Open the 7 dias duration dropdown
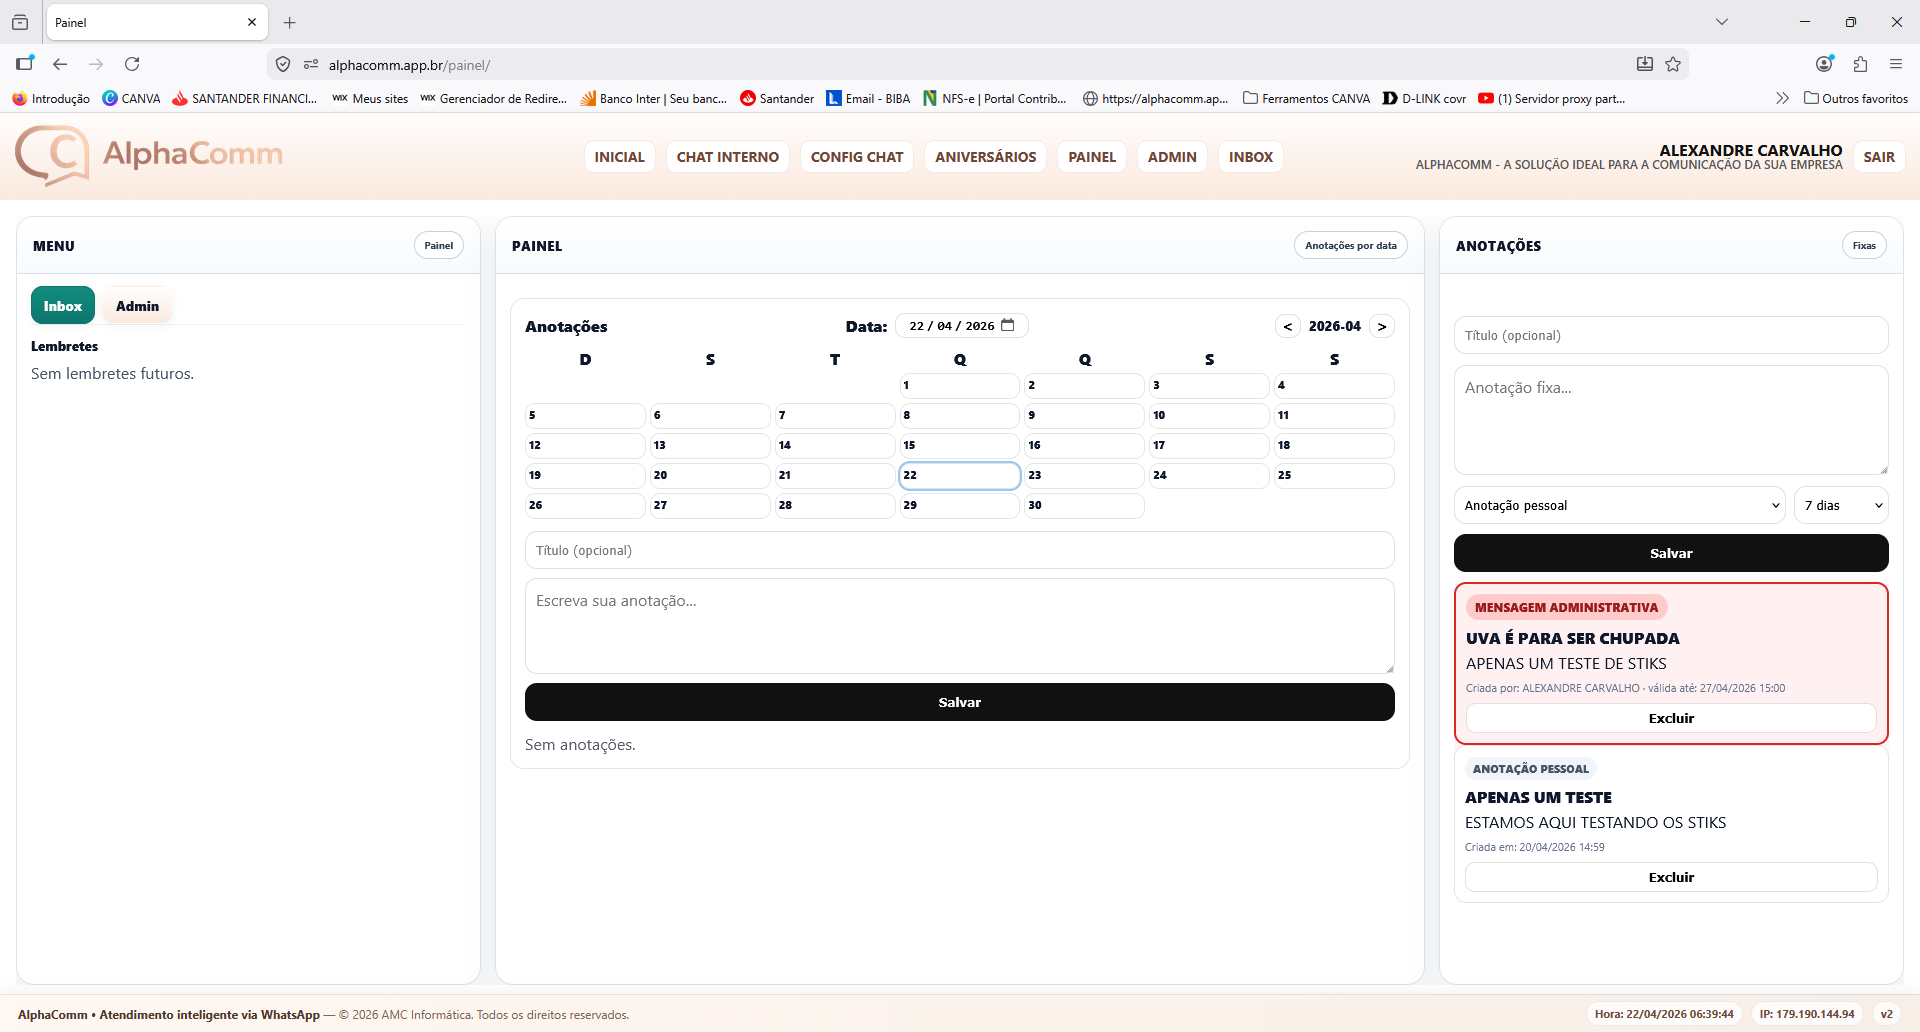This screenshot has width=1920, height=1032. (1841, 505)
